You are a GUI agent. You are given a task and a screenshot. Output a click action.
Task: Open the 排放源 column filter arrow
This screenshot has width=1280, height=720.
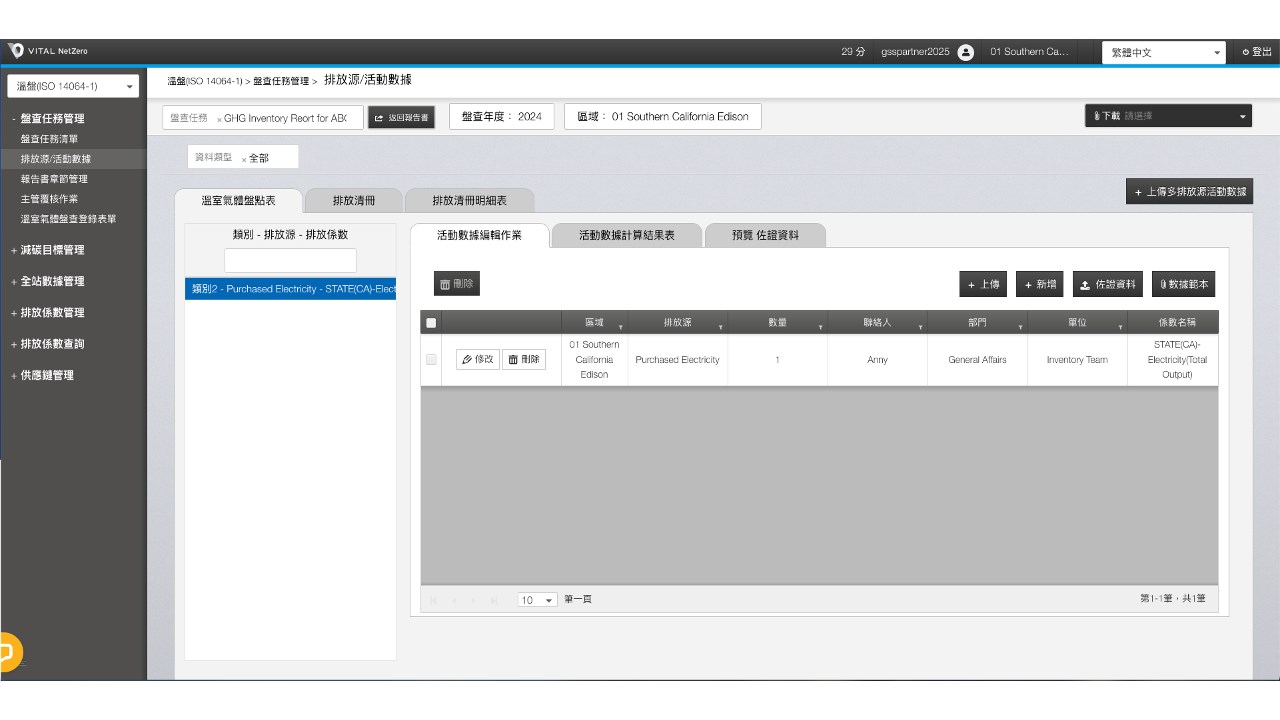(x=720, y=327)
